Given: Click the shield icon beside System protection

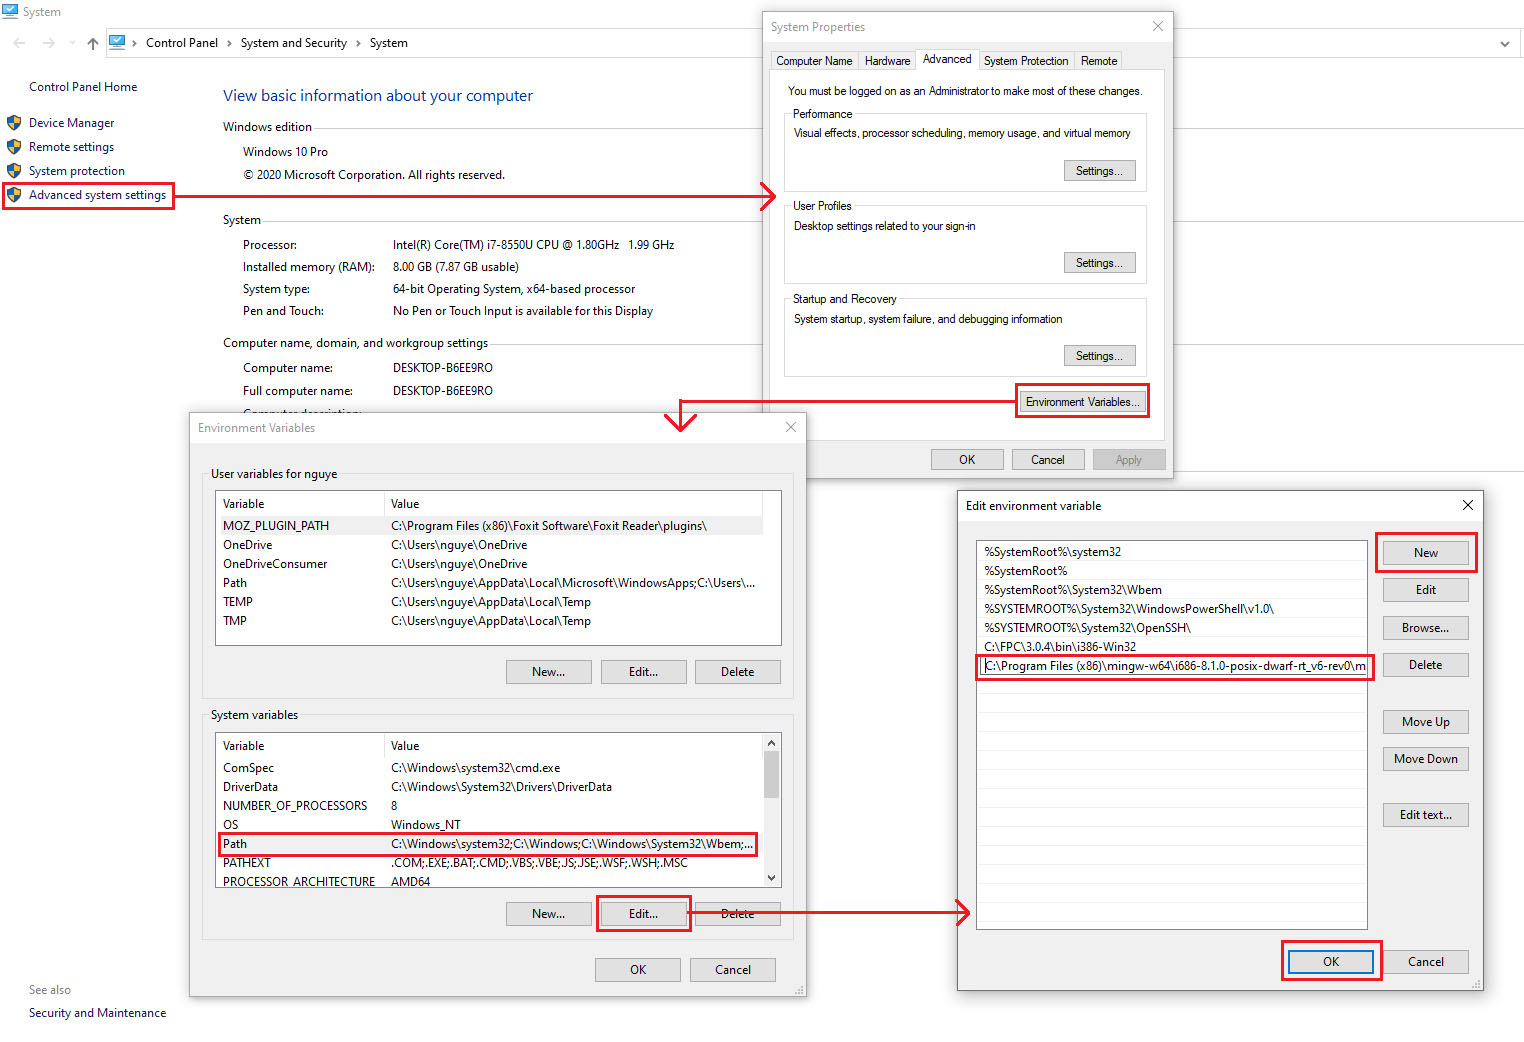Looking at the screenshot, I should [x=14, y=171].
